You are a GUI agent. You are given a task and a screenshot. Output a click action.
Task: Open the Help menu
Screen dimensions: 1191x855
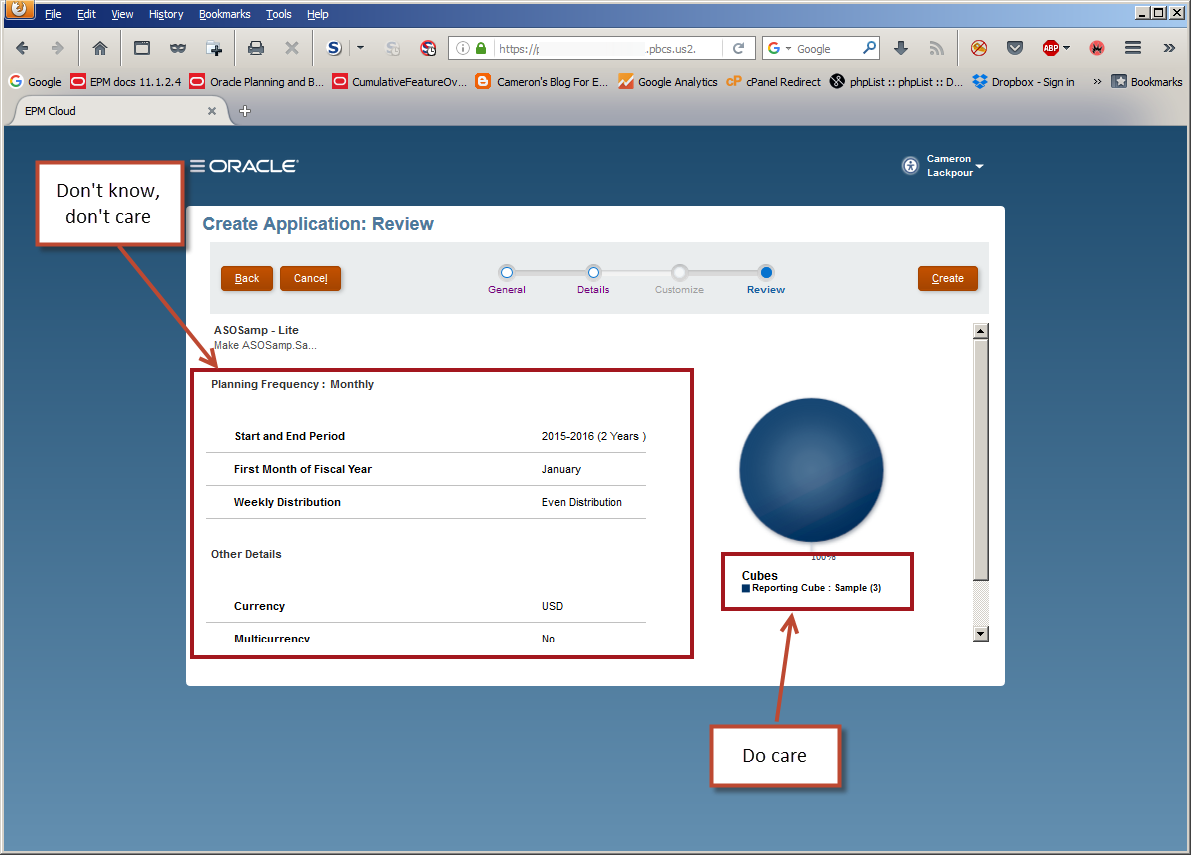pos(317,14)
